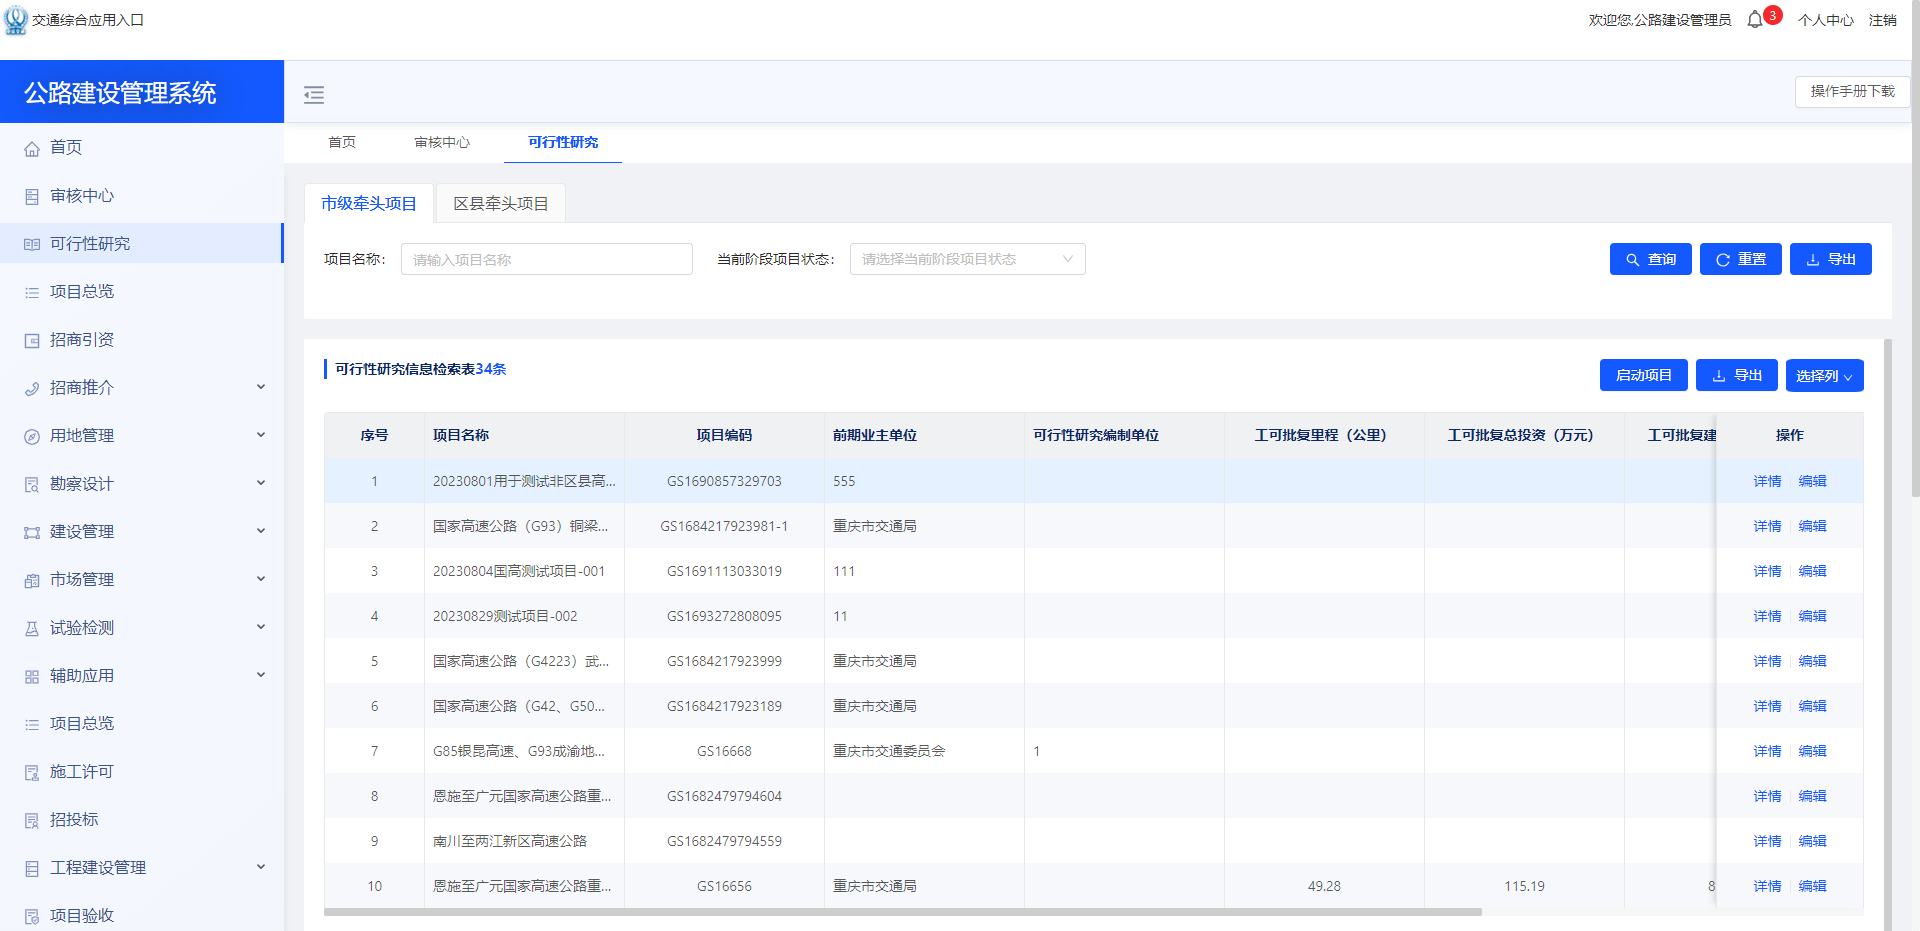This screenshot has height=931, width=1920.
Task: Switch to the 区县牵头项目 tab
Action: (x=501, y=203)
